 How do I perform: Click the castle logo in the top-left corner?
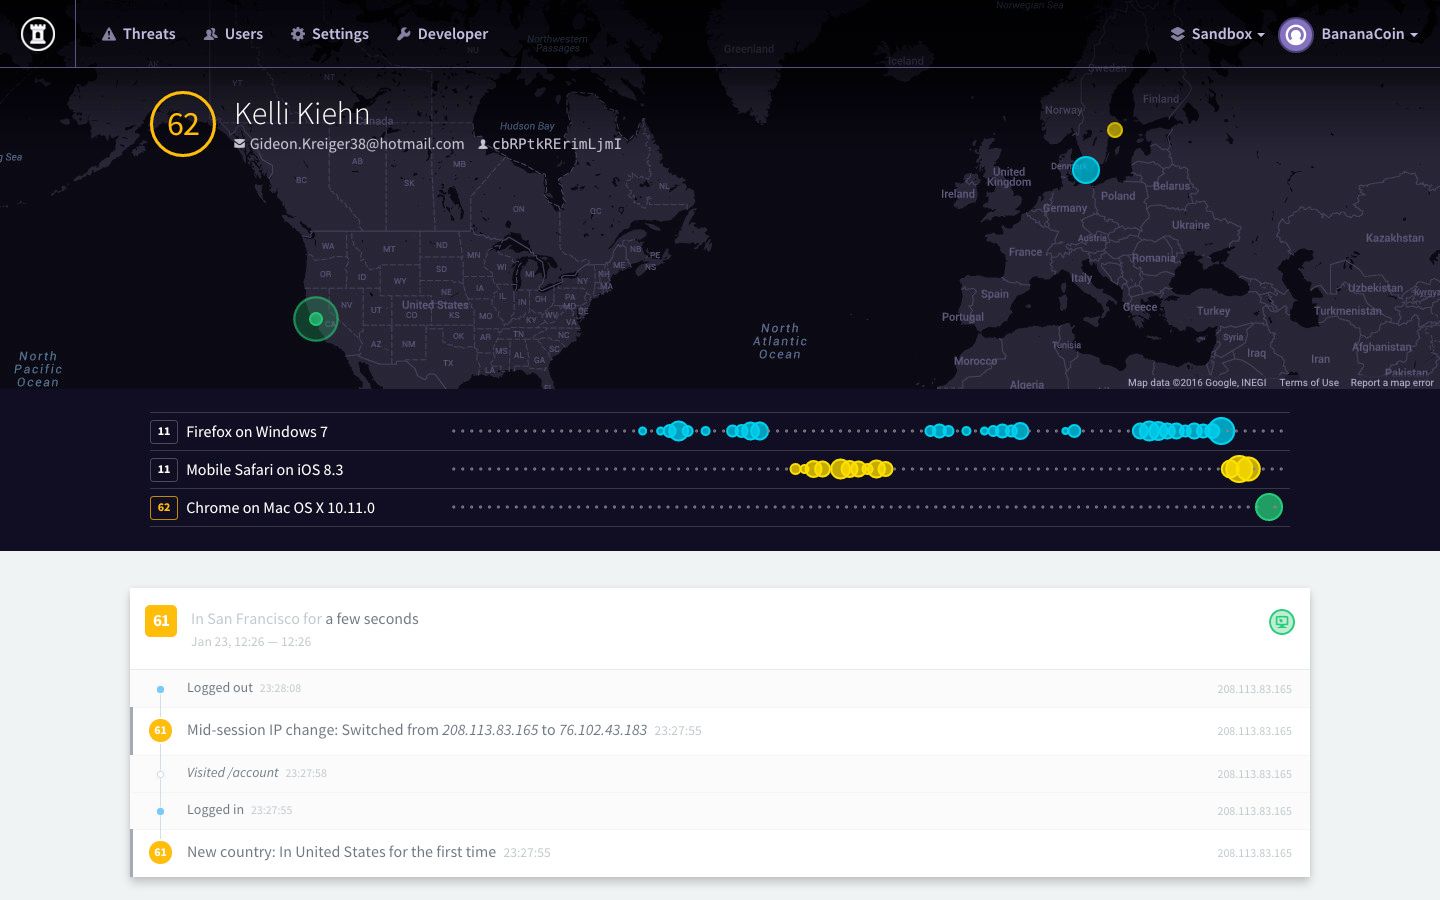click(37, 33)
